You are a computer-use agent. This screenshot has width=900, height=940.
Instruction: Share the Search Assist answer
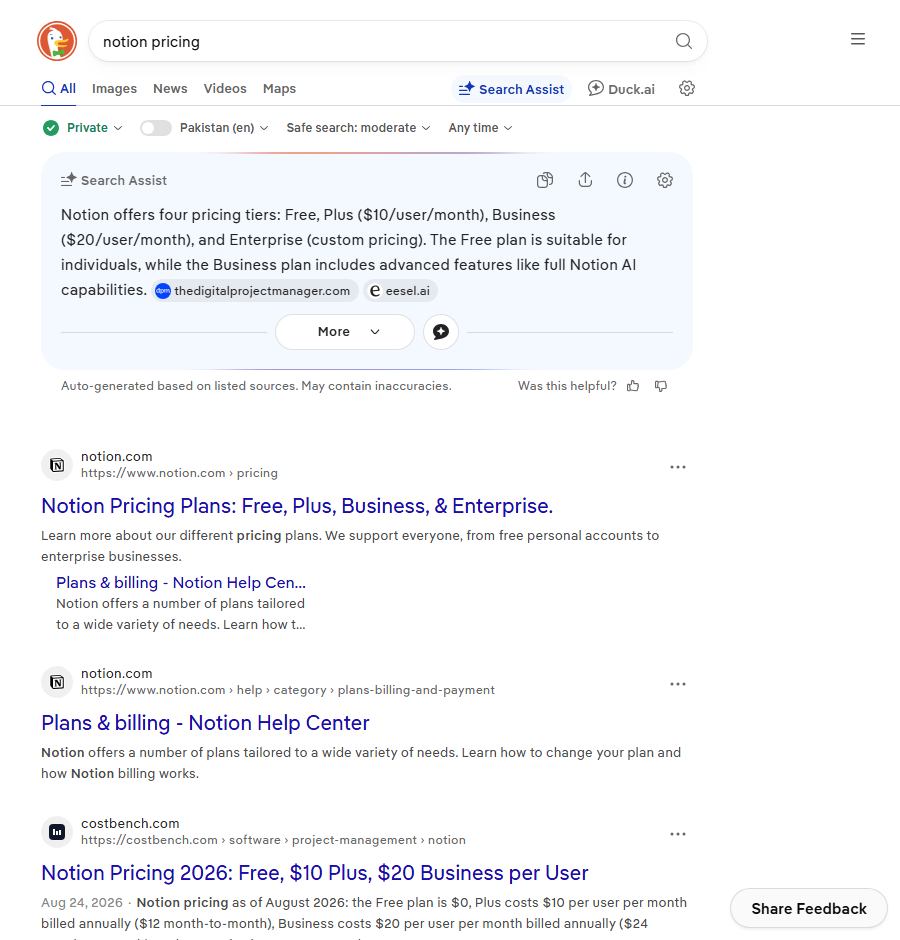(x=585, y=180)
